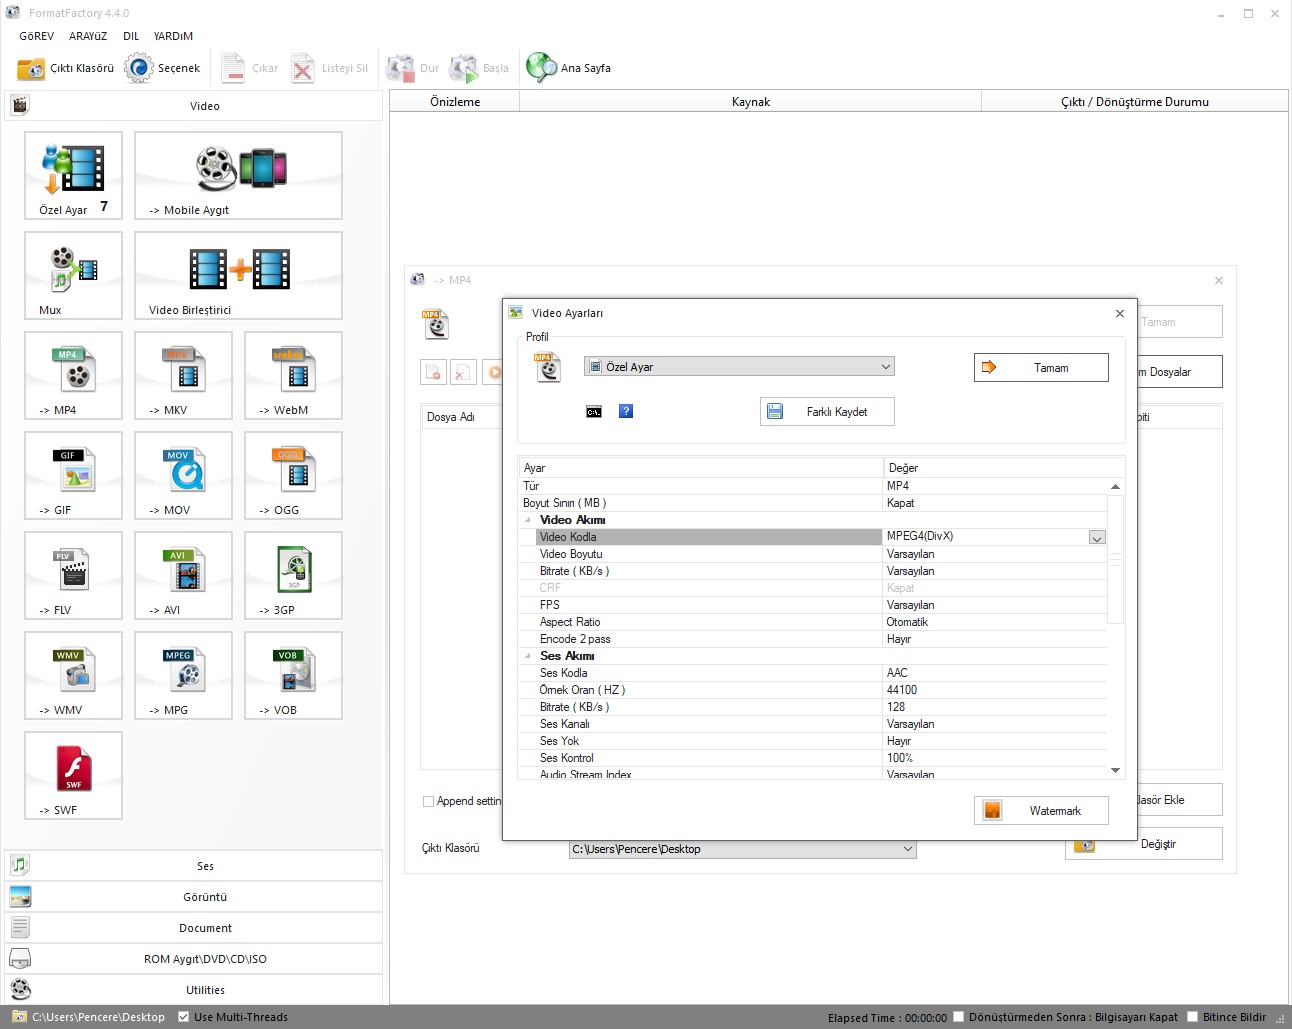Select the Boyut Sınırı ( MB ) row
1292x1029 pixels.
tap(813, 503)
